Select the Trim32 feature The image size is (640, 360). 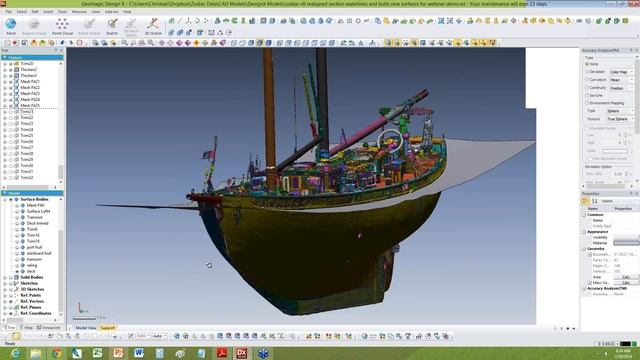[27, 178]
